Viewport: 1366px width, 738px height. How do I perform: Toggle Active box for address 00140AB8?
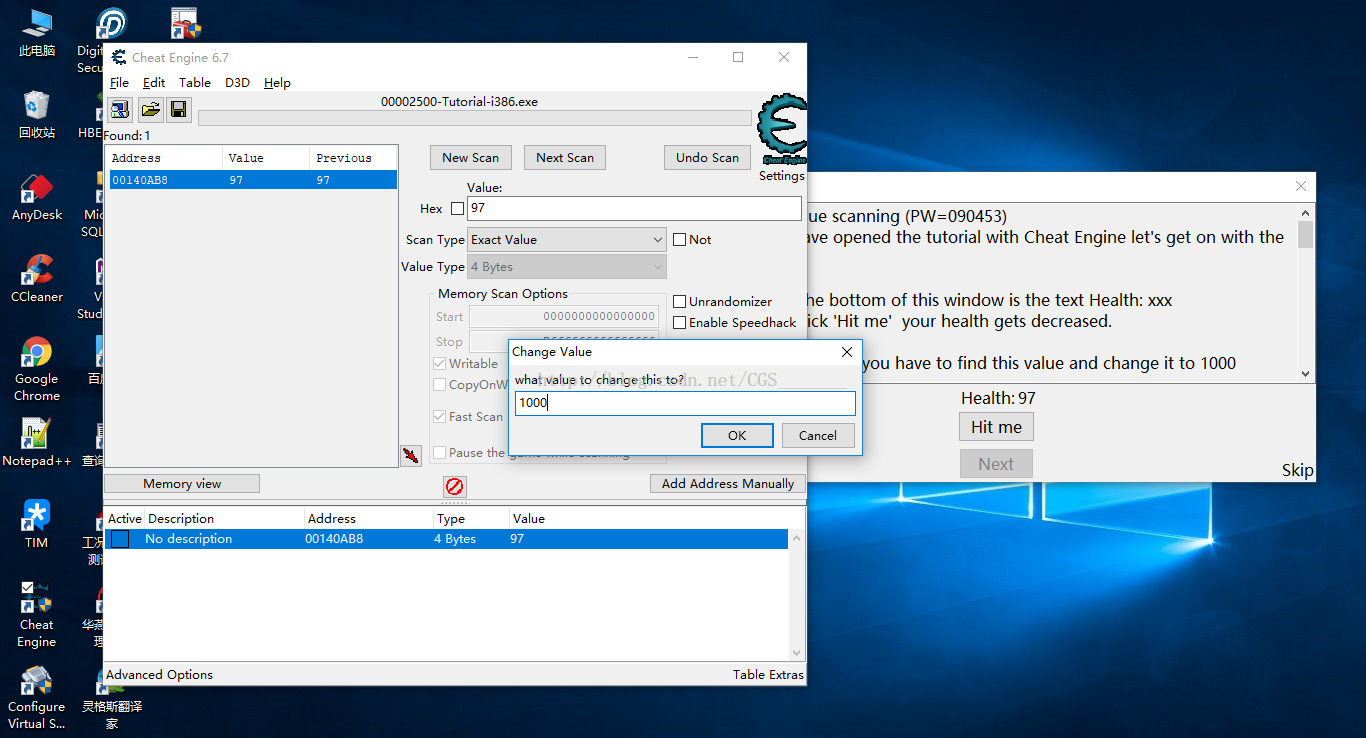pyautogui.click(x=120, y=539)
